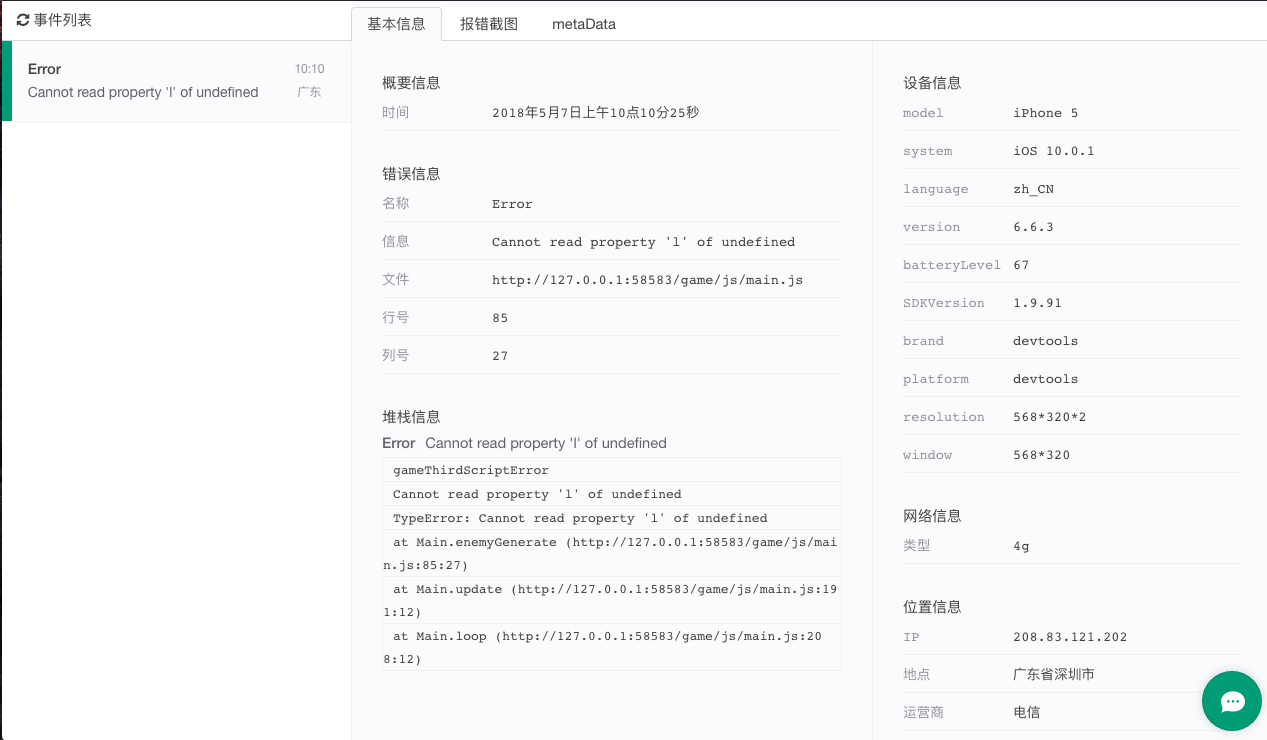
Task: Click the main.js file URL value
Action: point(647,280)
